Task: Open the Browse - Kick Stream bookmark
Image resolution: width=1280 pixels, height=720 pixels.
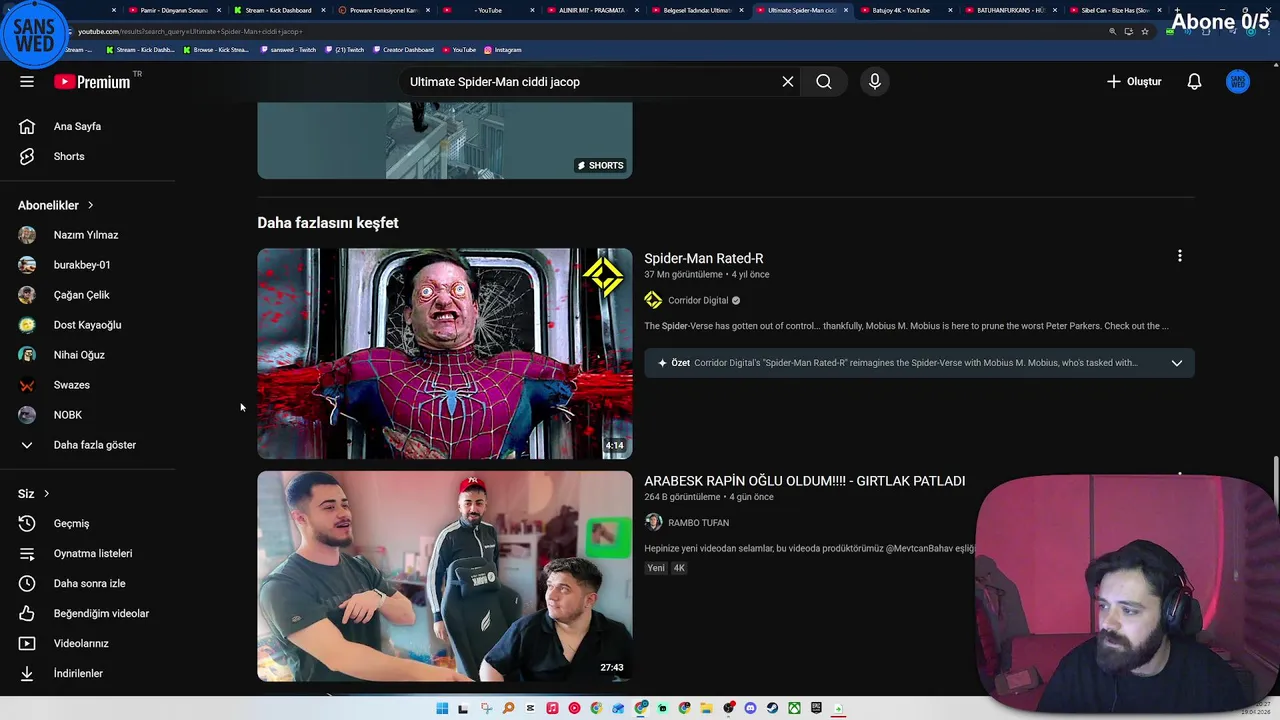Action: 215,50
